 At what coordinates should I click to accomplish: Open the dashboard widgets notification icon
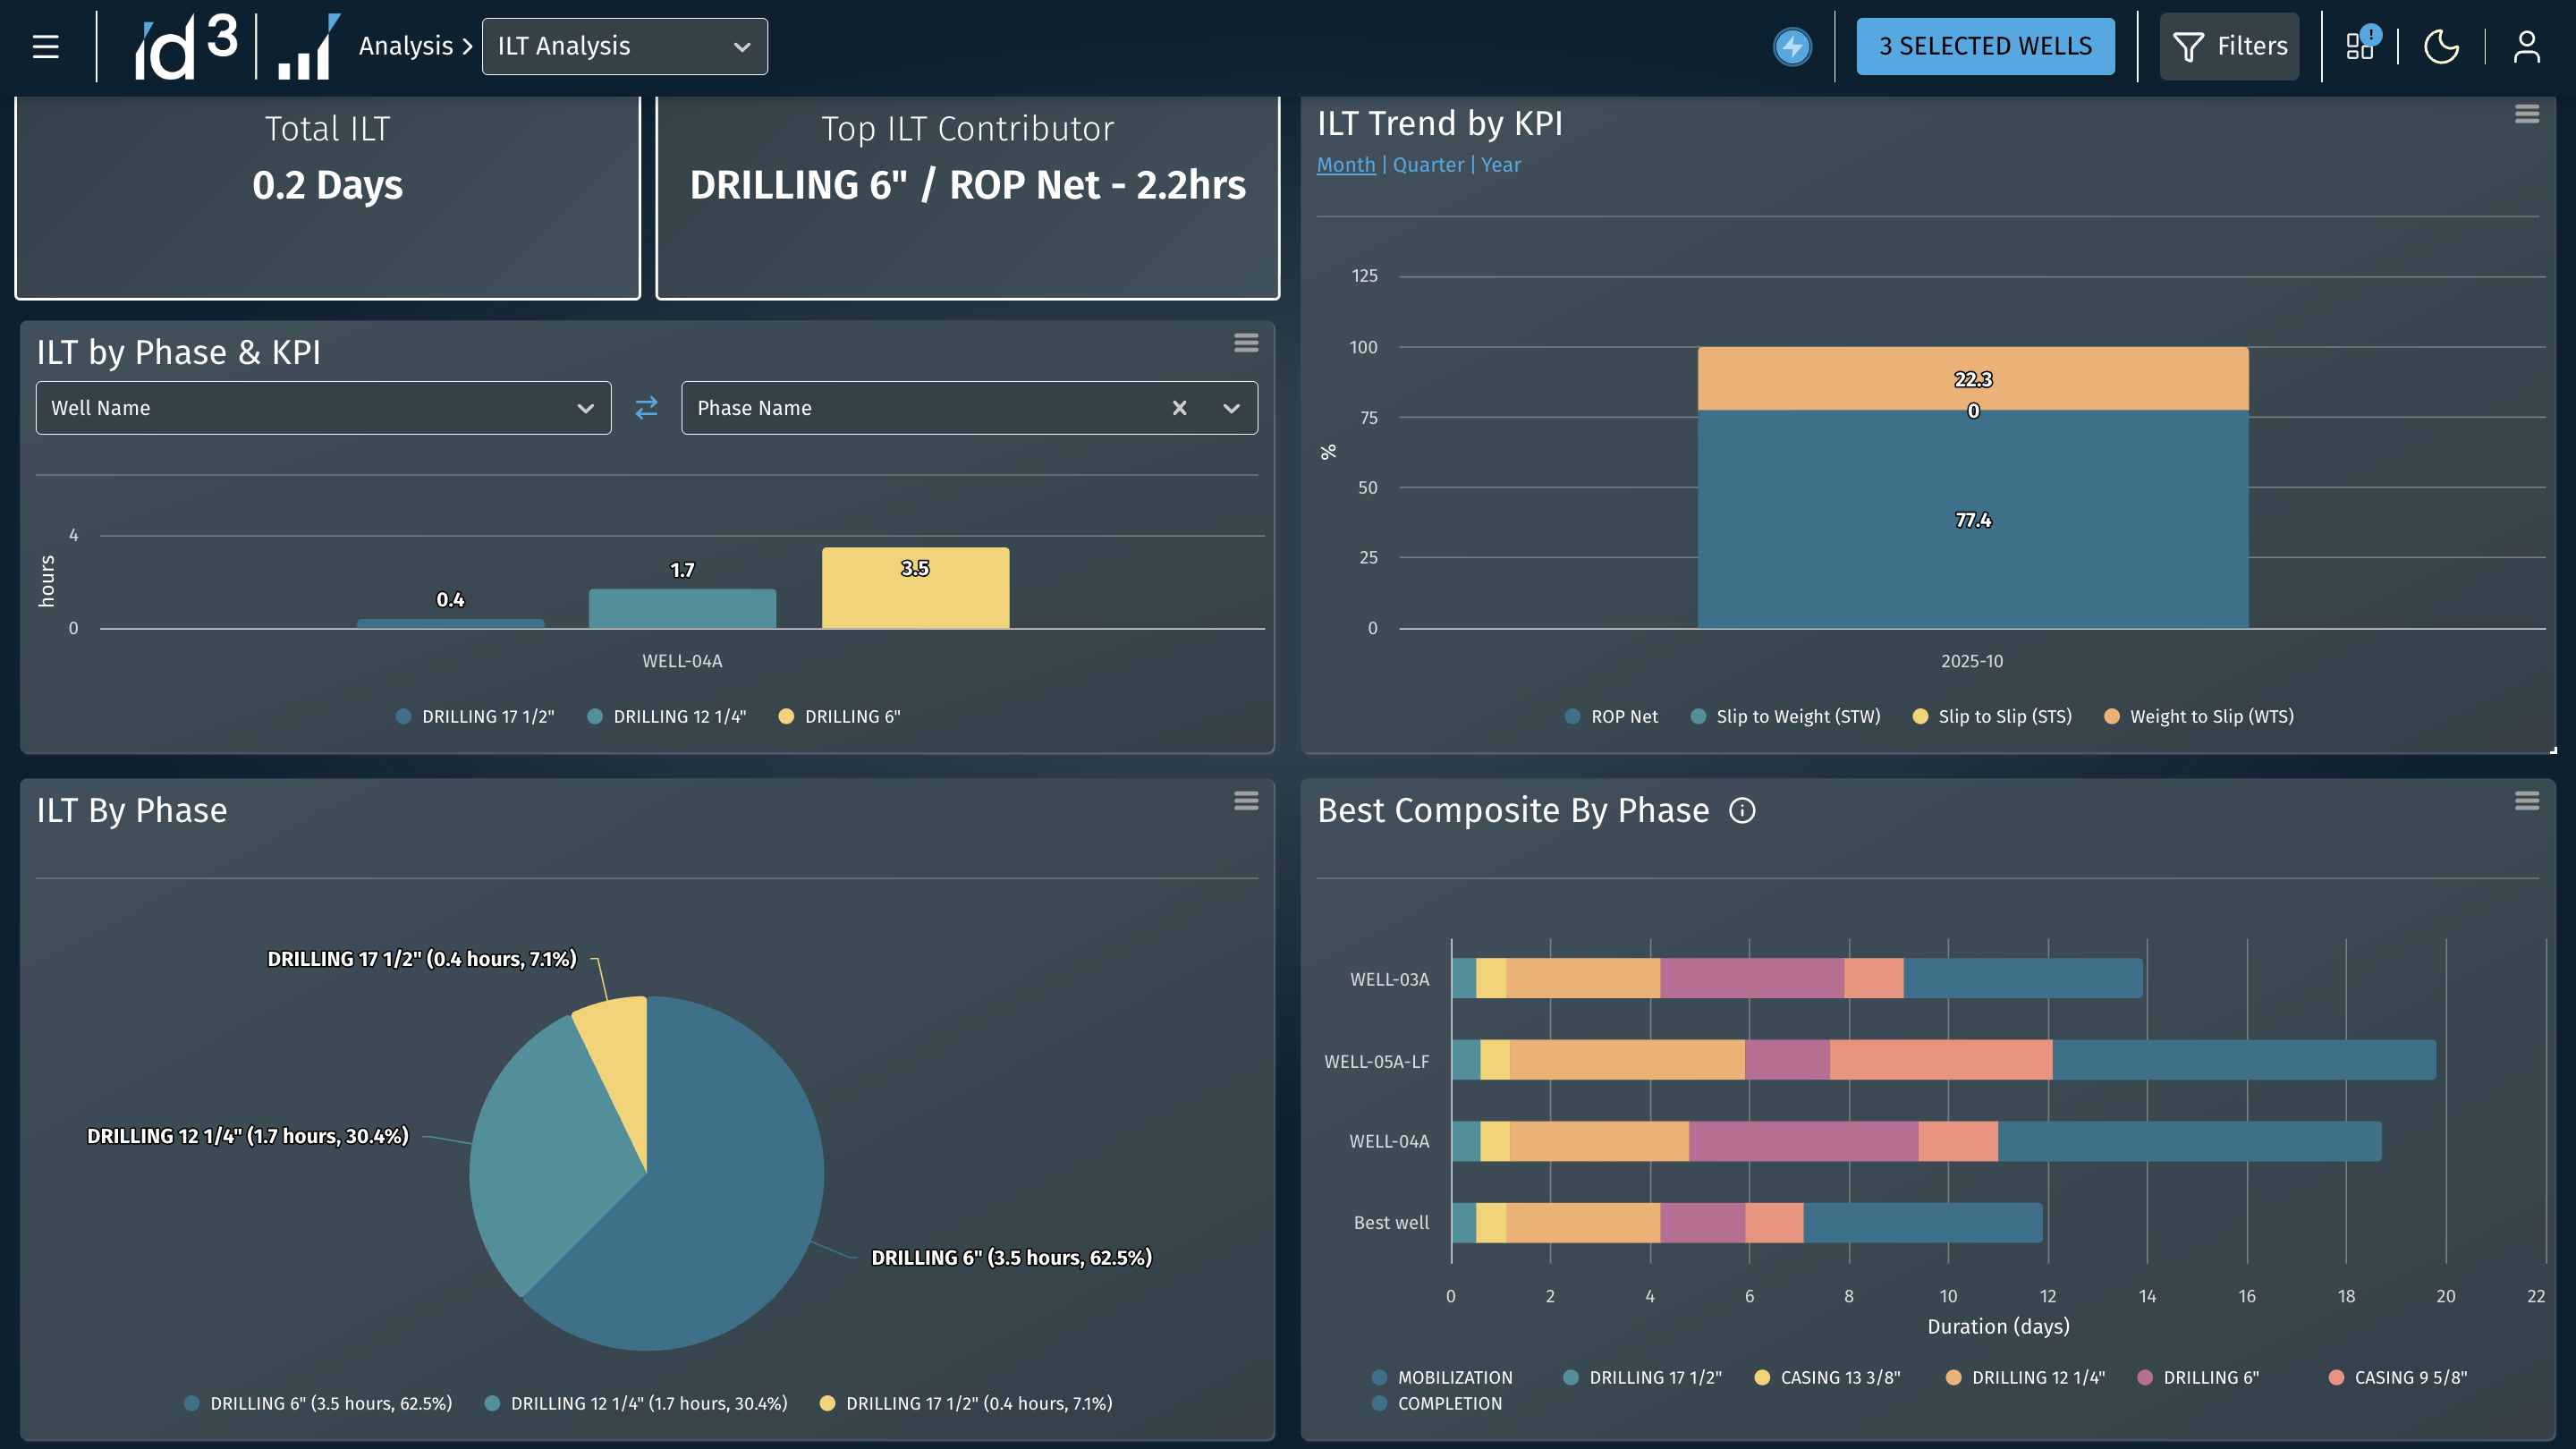click(x=2362, y=44)
